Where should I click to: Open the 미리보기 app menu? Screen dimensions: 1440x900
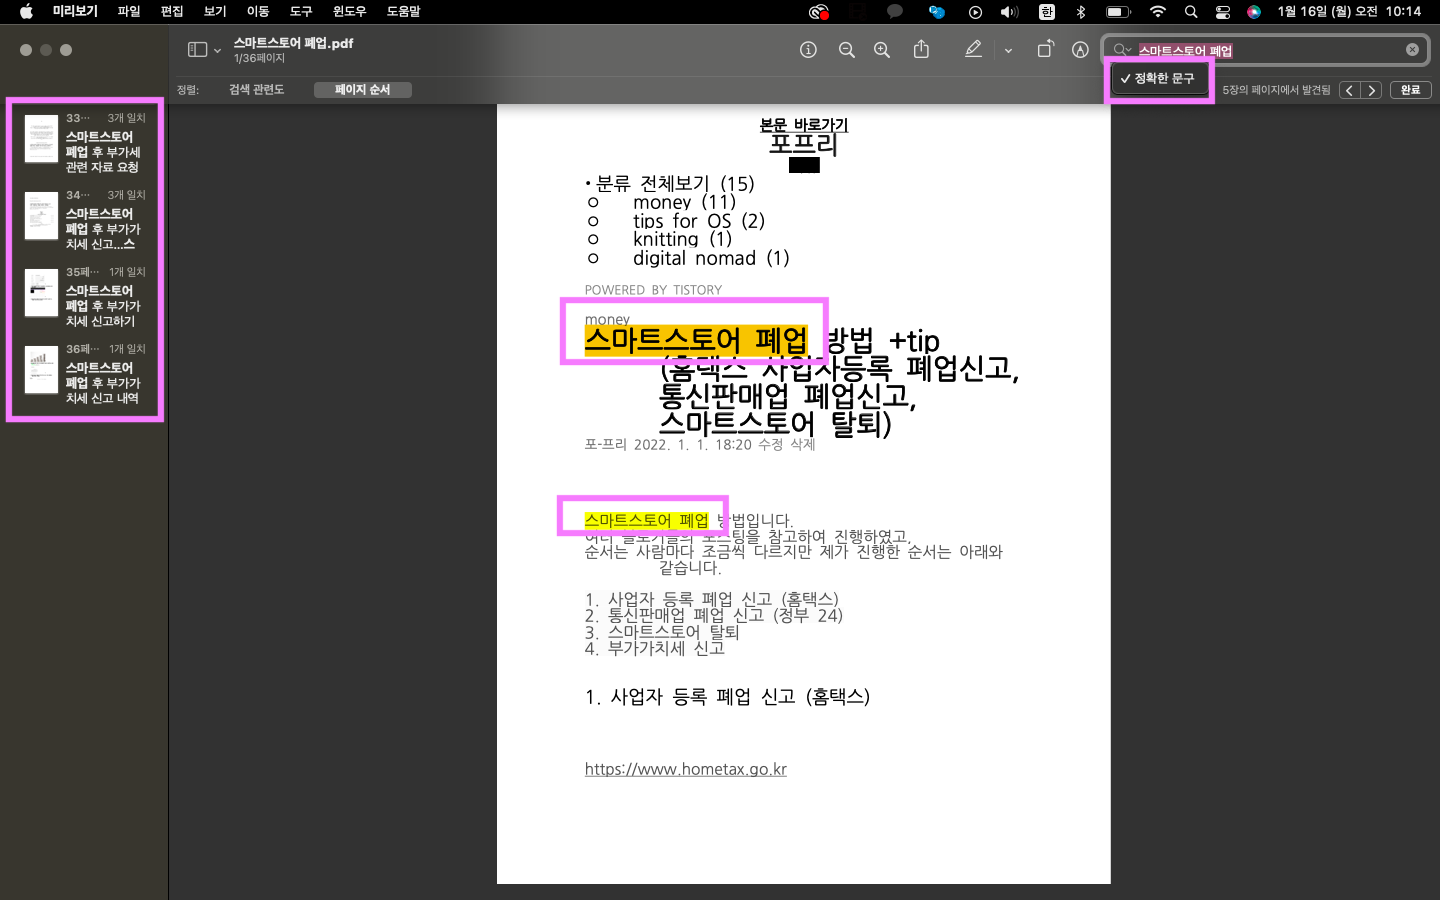75,12
